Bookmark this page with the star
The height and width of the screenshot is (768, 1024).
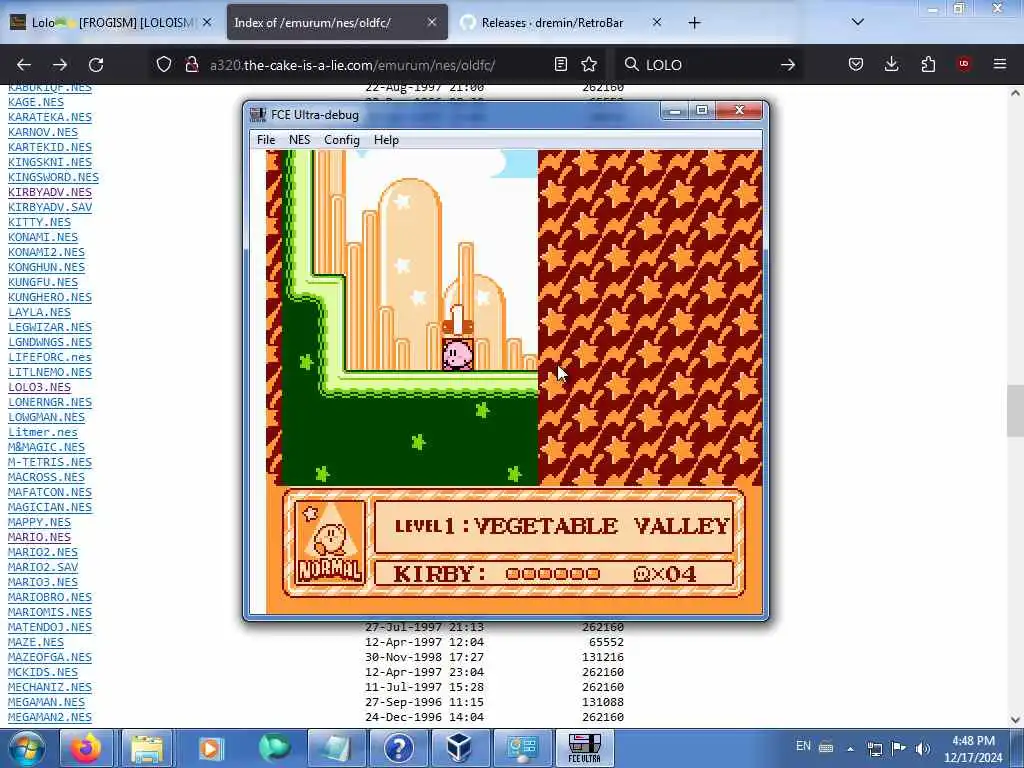click(x=589, y=64)
